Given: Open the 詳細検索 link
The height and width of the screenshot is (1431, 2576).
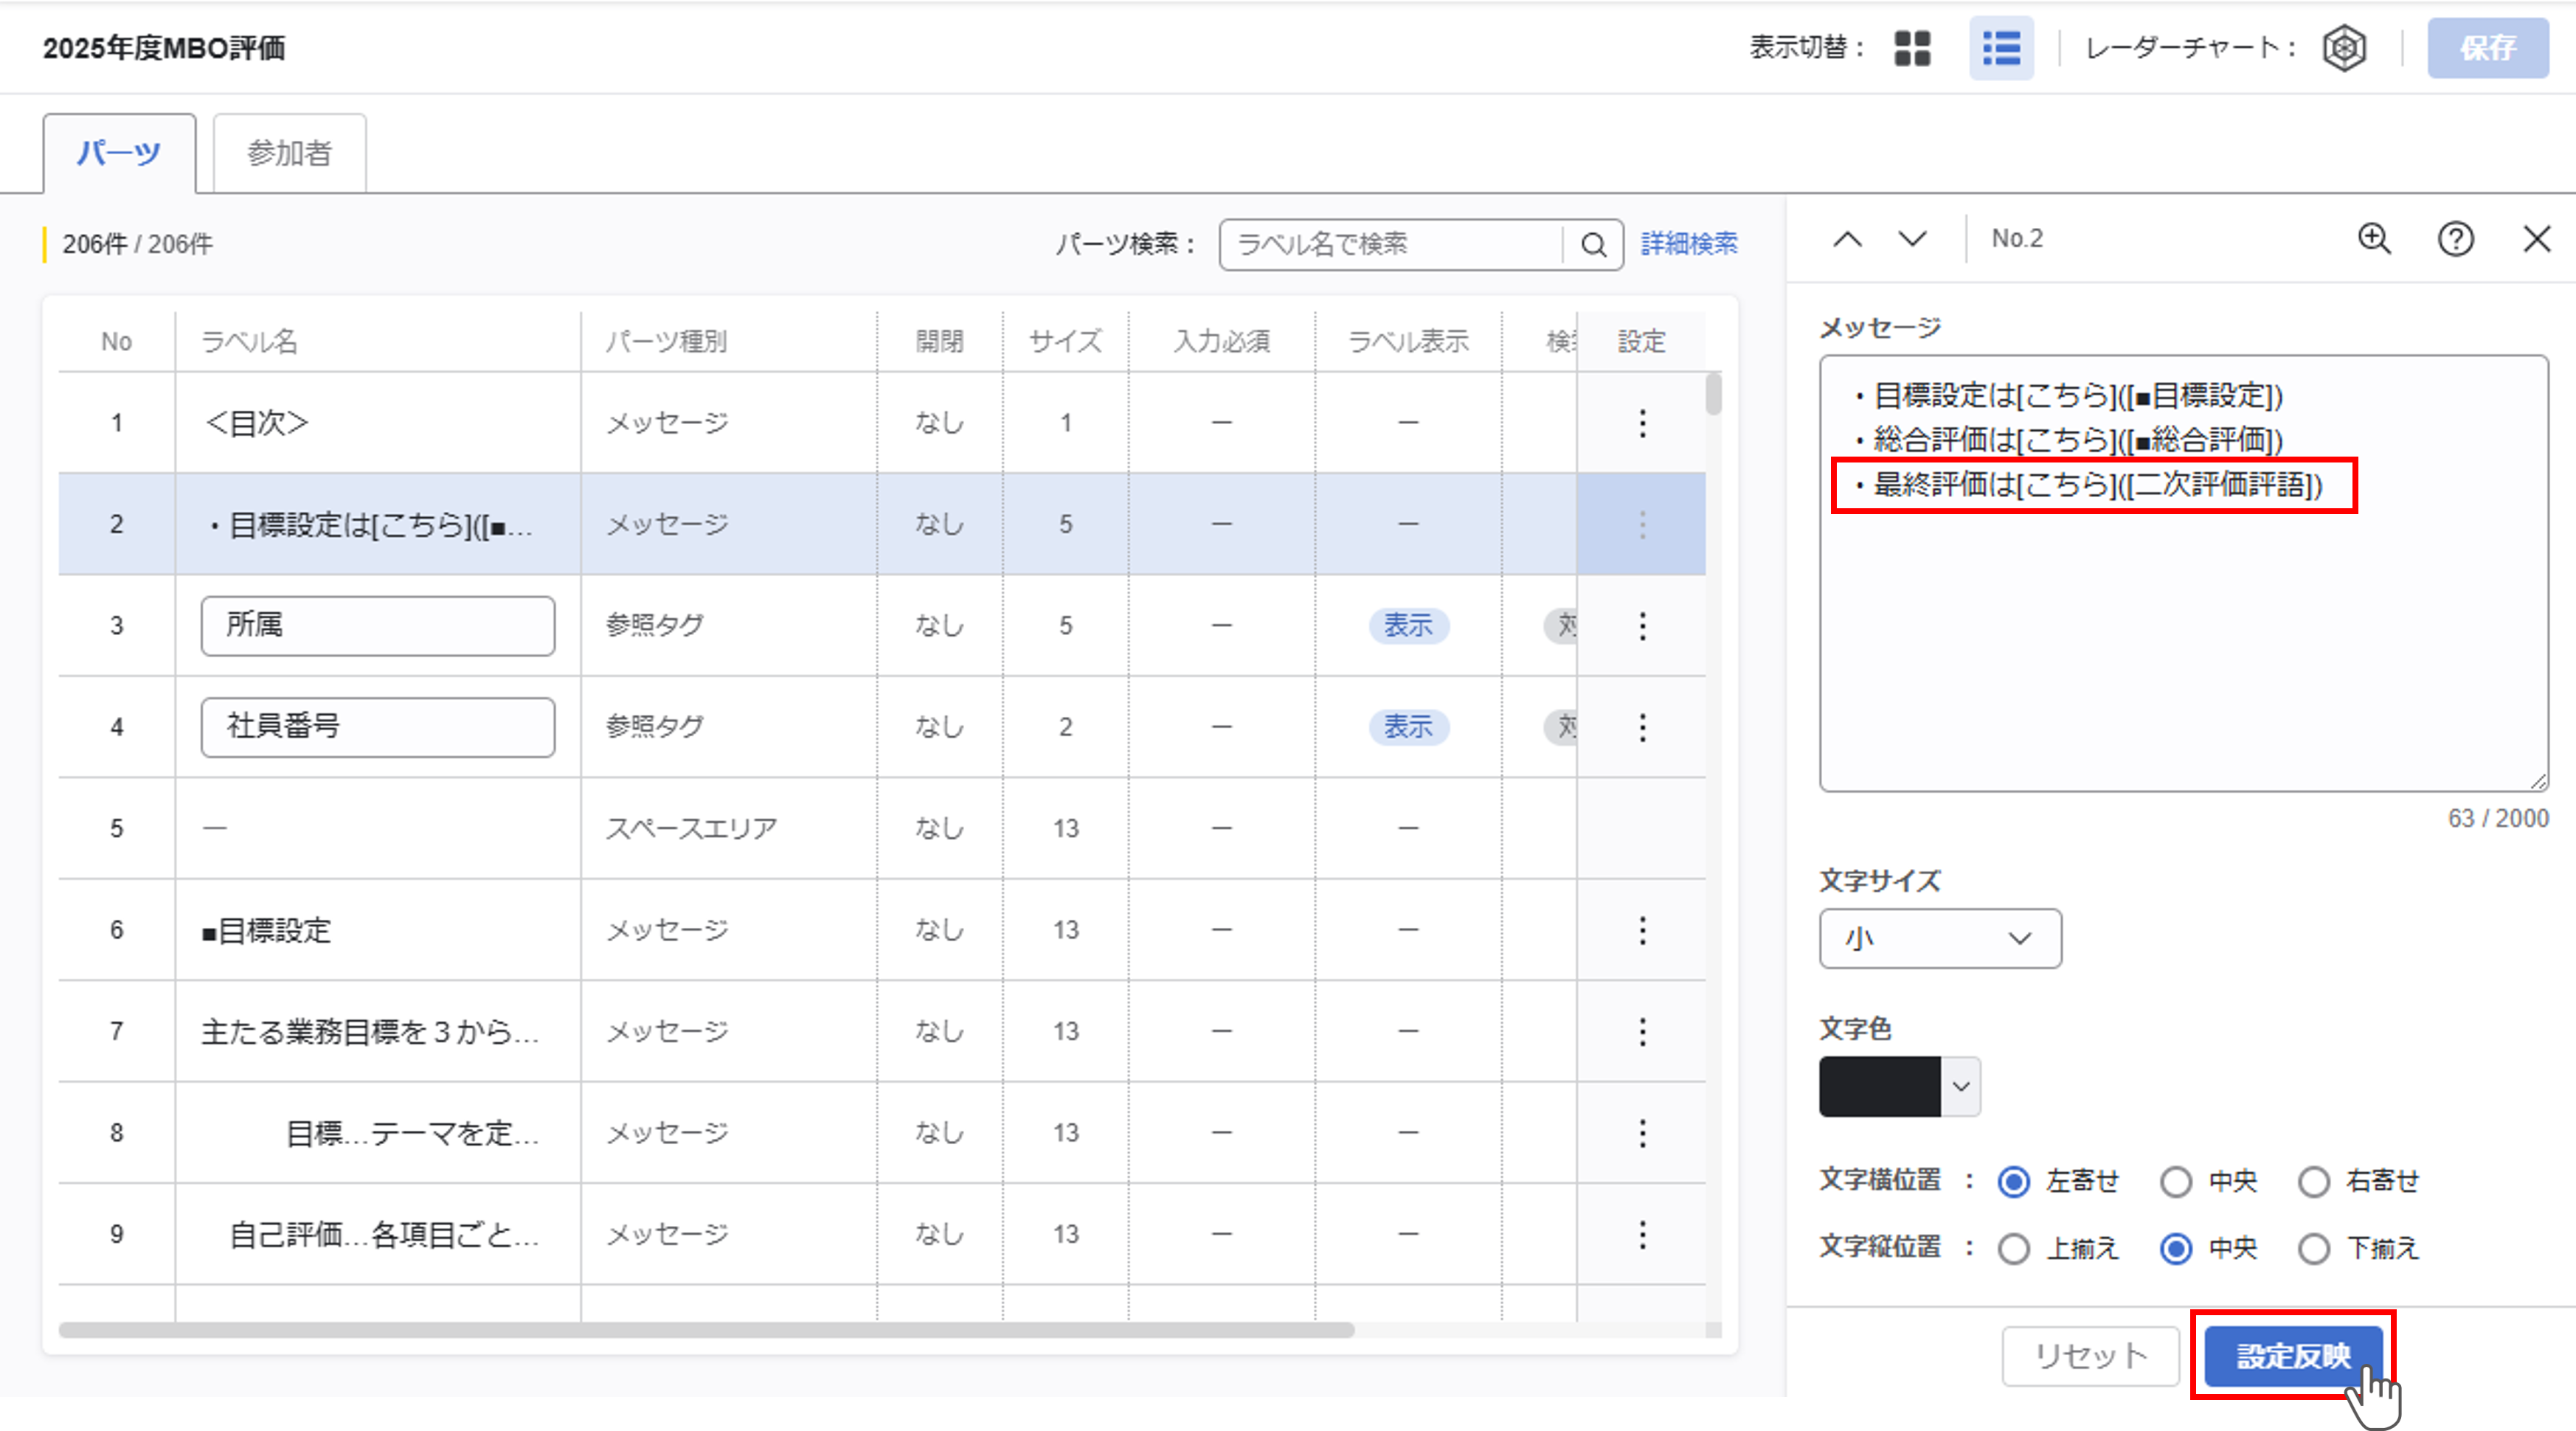Looking at the screenshot, I should point(1689,244).
